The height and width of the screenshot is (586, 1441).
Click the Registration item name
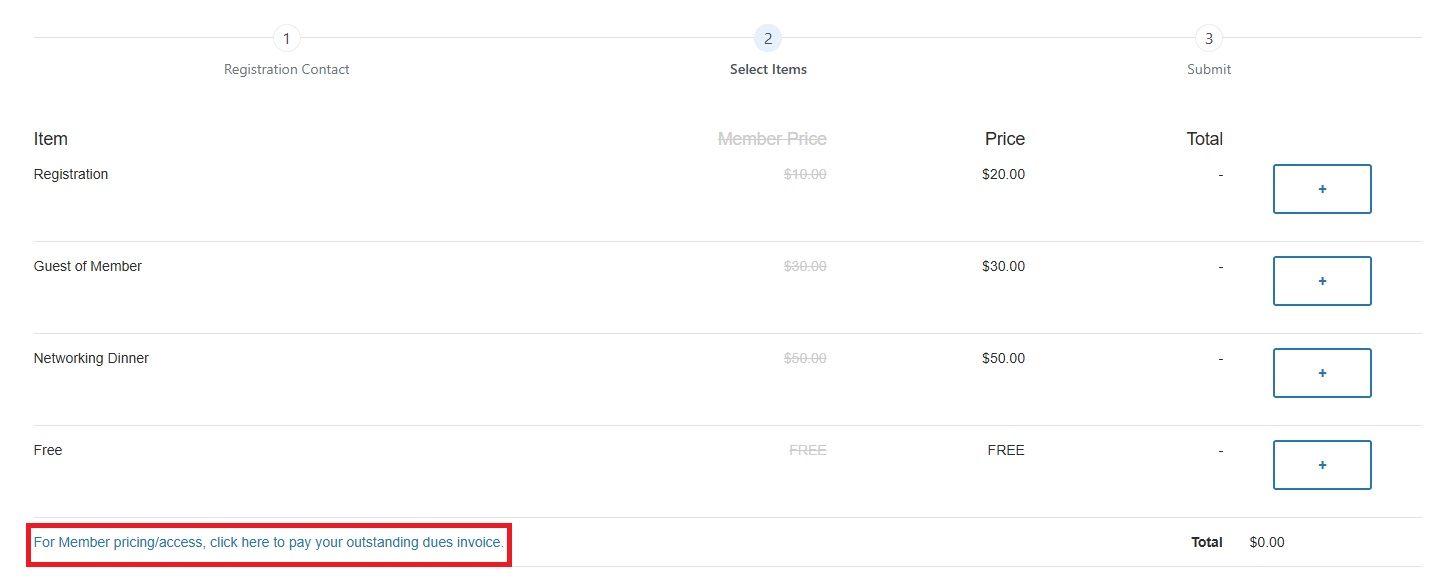click(71, 174)
